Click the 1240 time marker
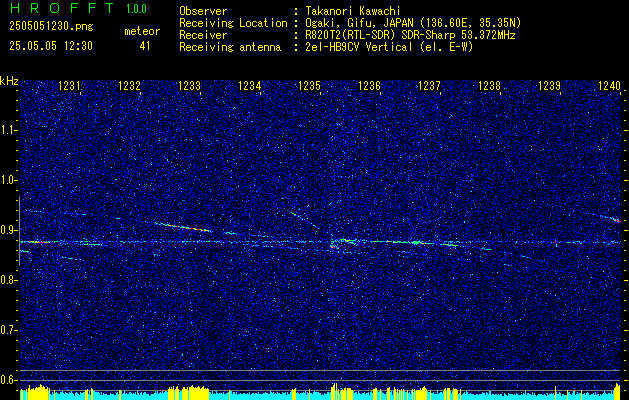This screenshot has height=400, width=629. (609, 85)
